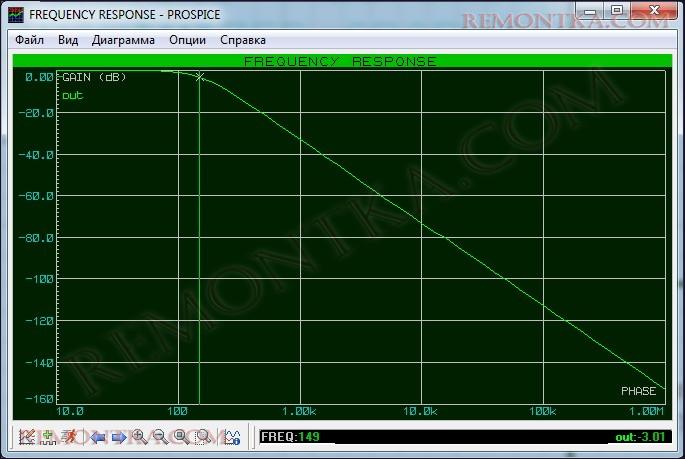This screenshot has height=459, width=685.
Task: Click the Edit Graph icon in toolbar
Action: coord(27,437)
